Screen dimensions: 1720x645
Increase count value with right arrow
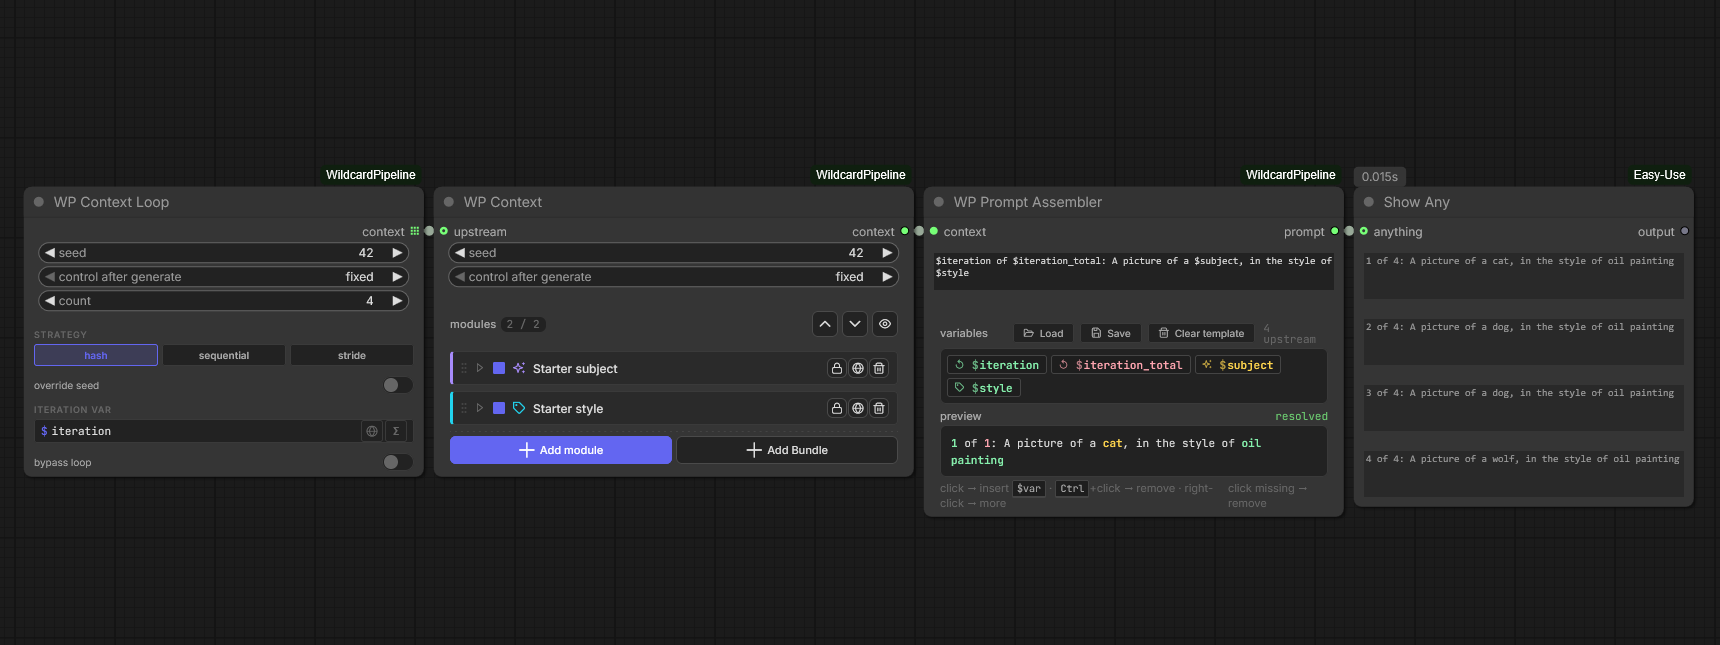click(x=397, y=301)
